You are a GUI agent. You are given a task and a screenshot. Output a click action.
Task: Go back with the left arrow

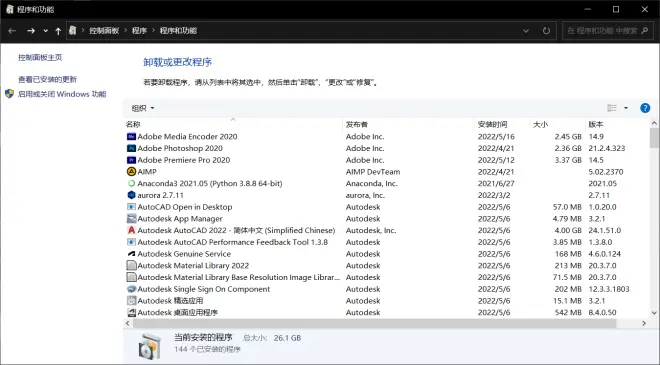(12, 31)
